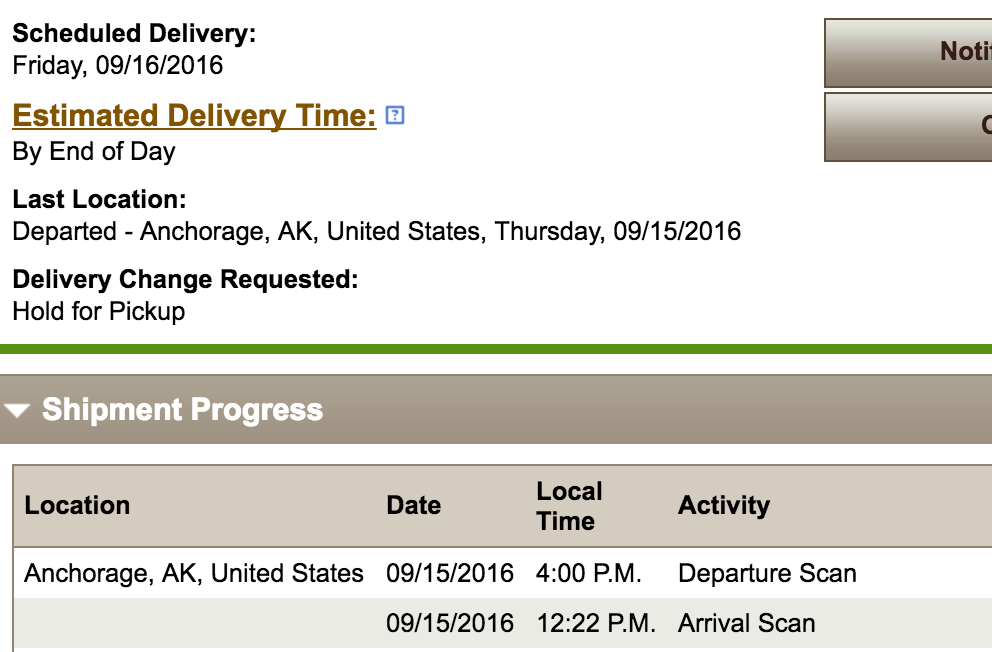Click the Local Time column header
This screenshot has height=652, width=992.
coord(569,506)
